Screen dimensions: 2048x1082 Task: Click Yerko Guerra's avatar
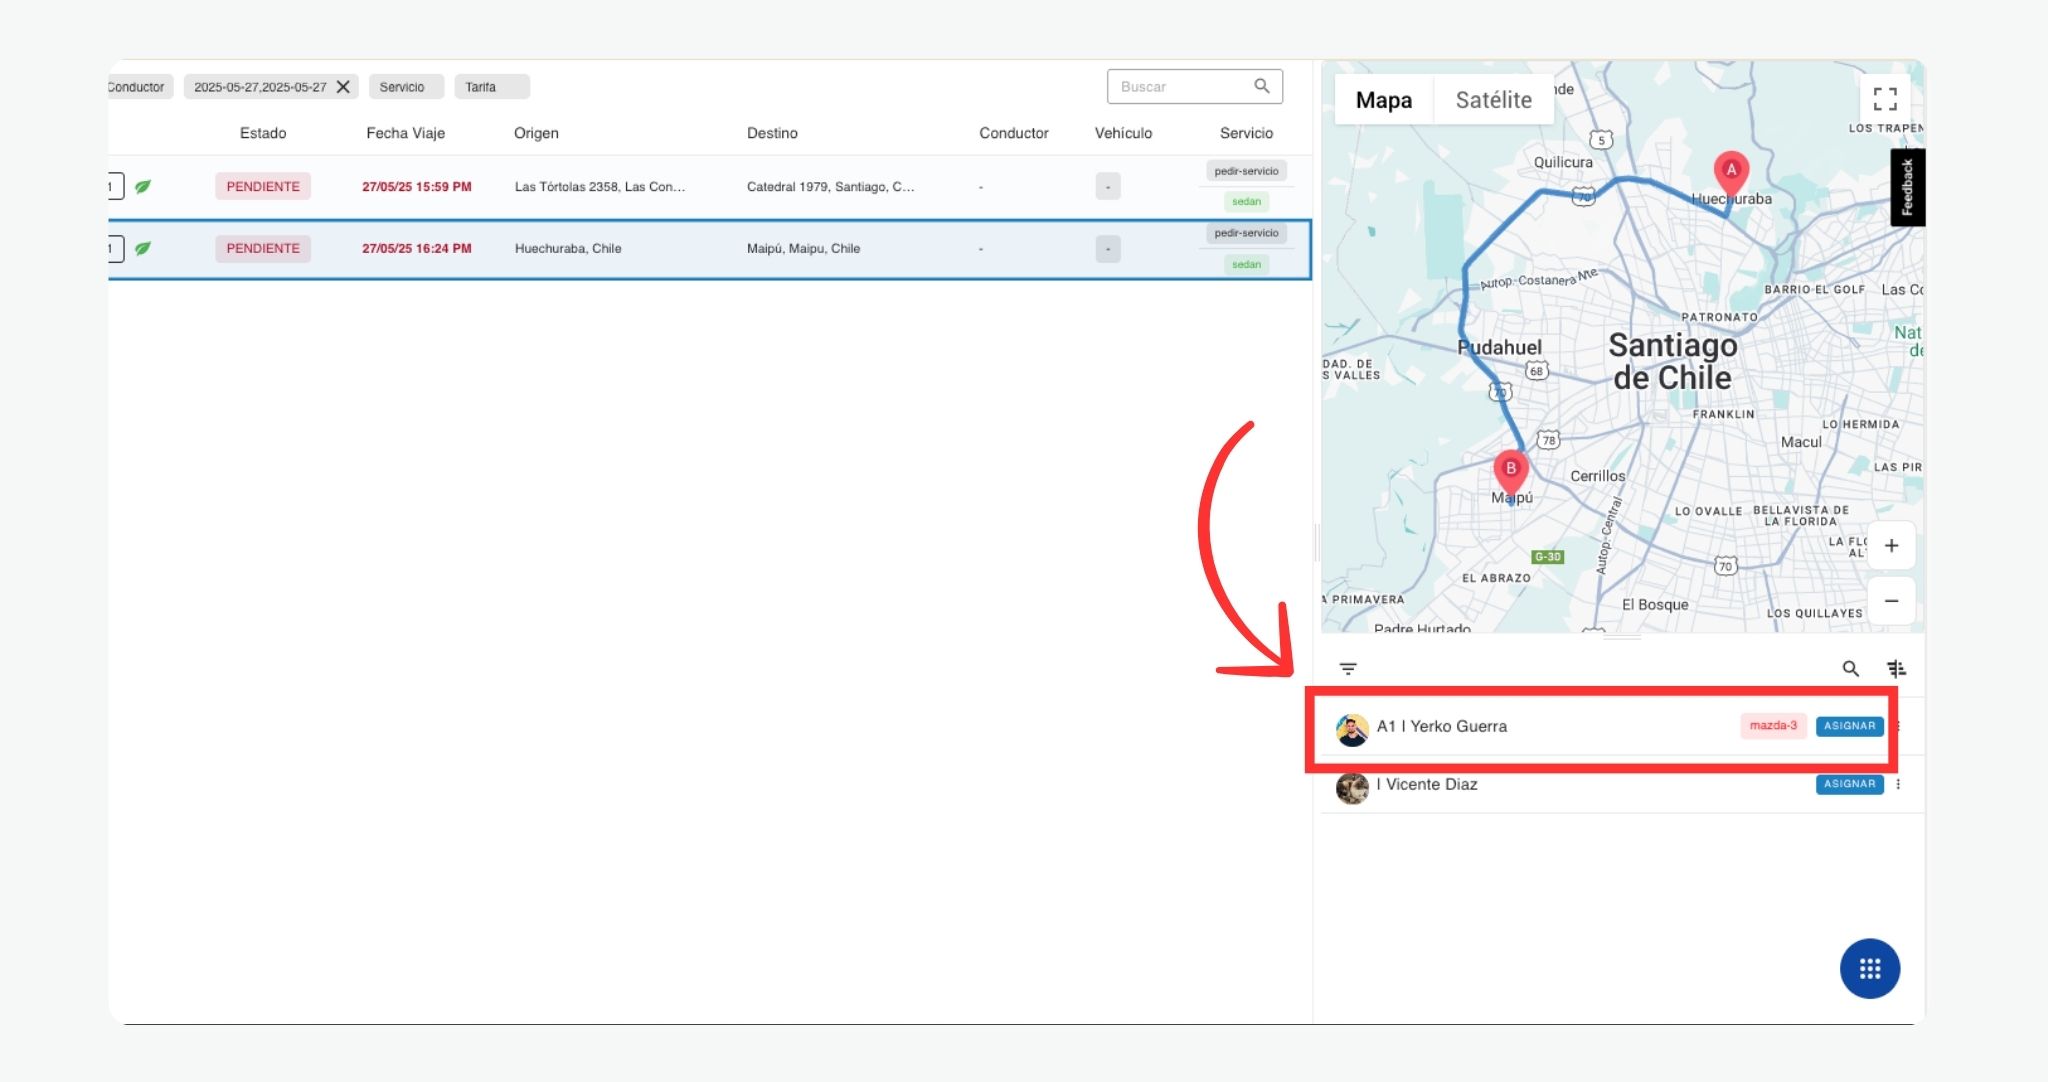pos(1352,730)
